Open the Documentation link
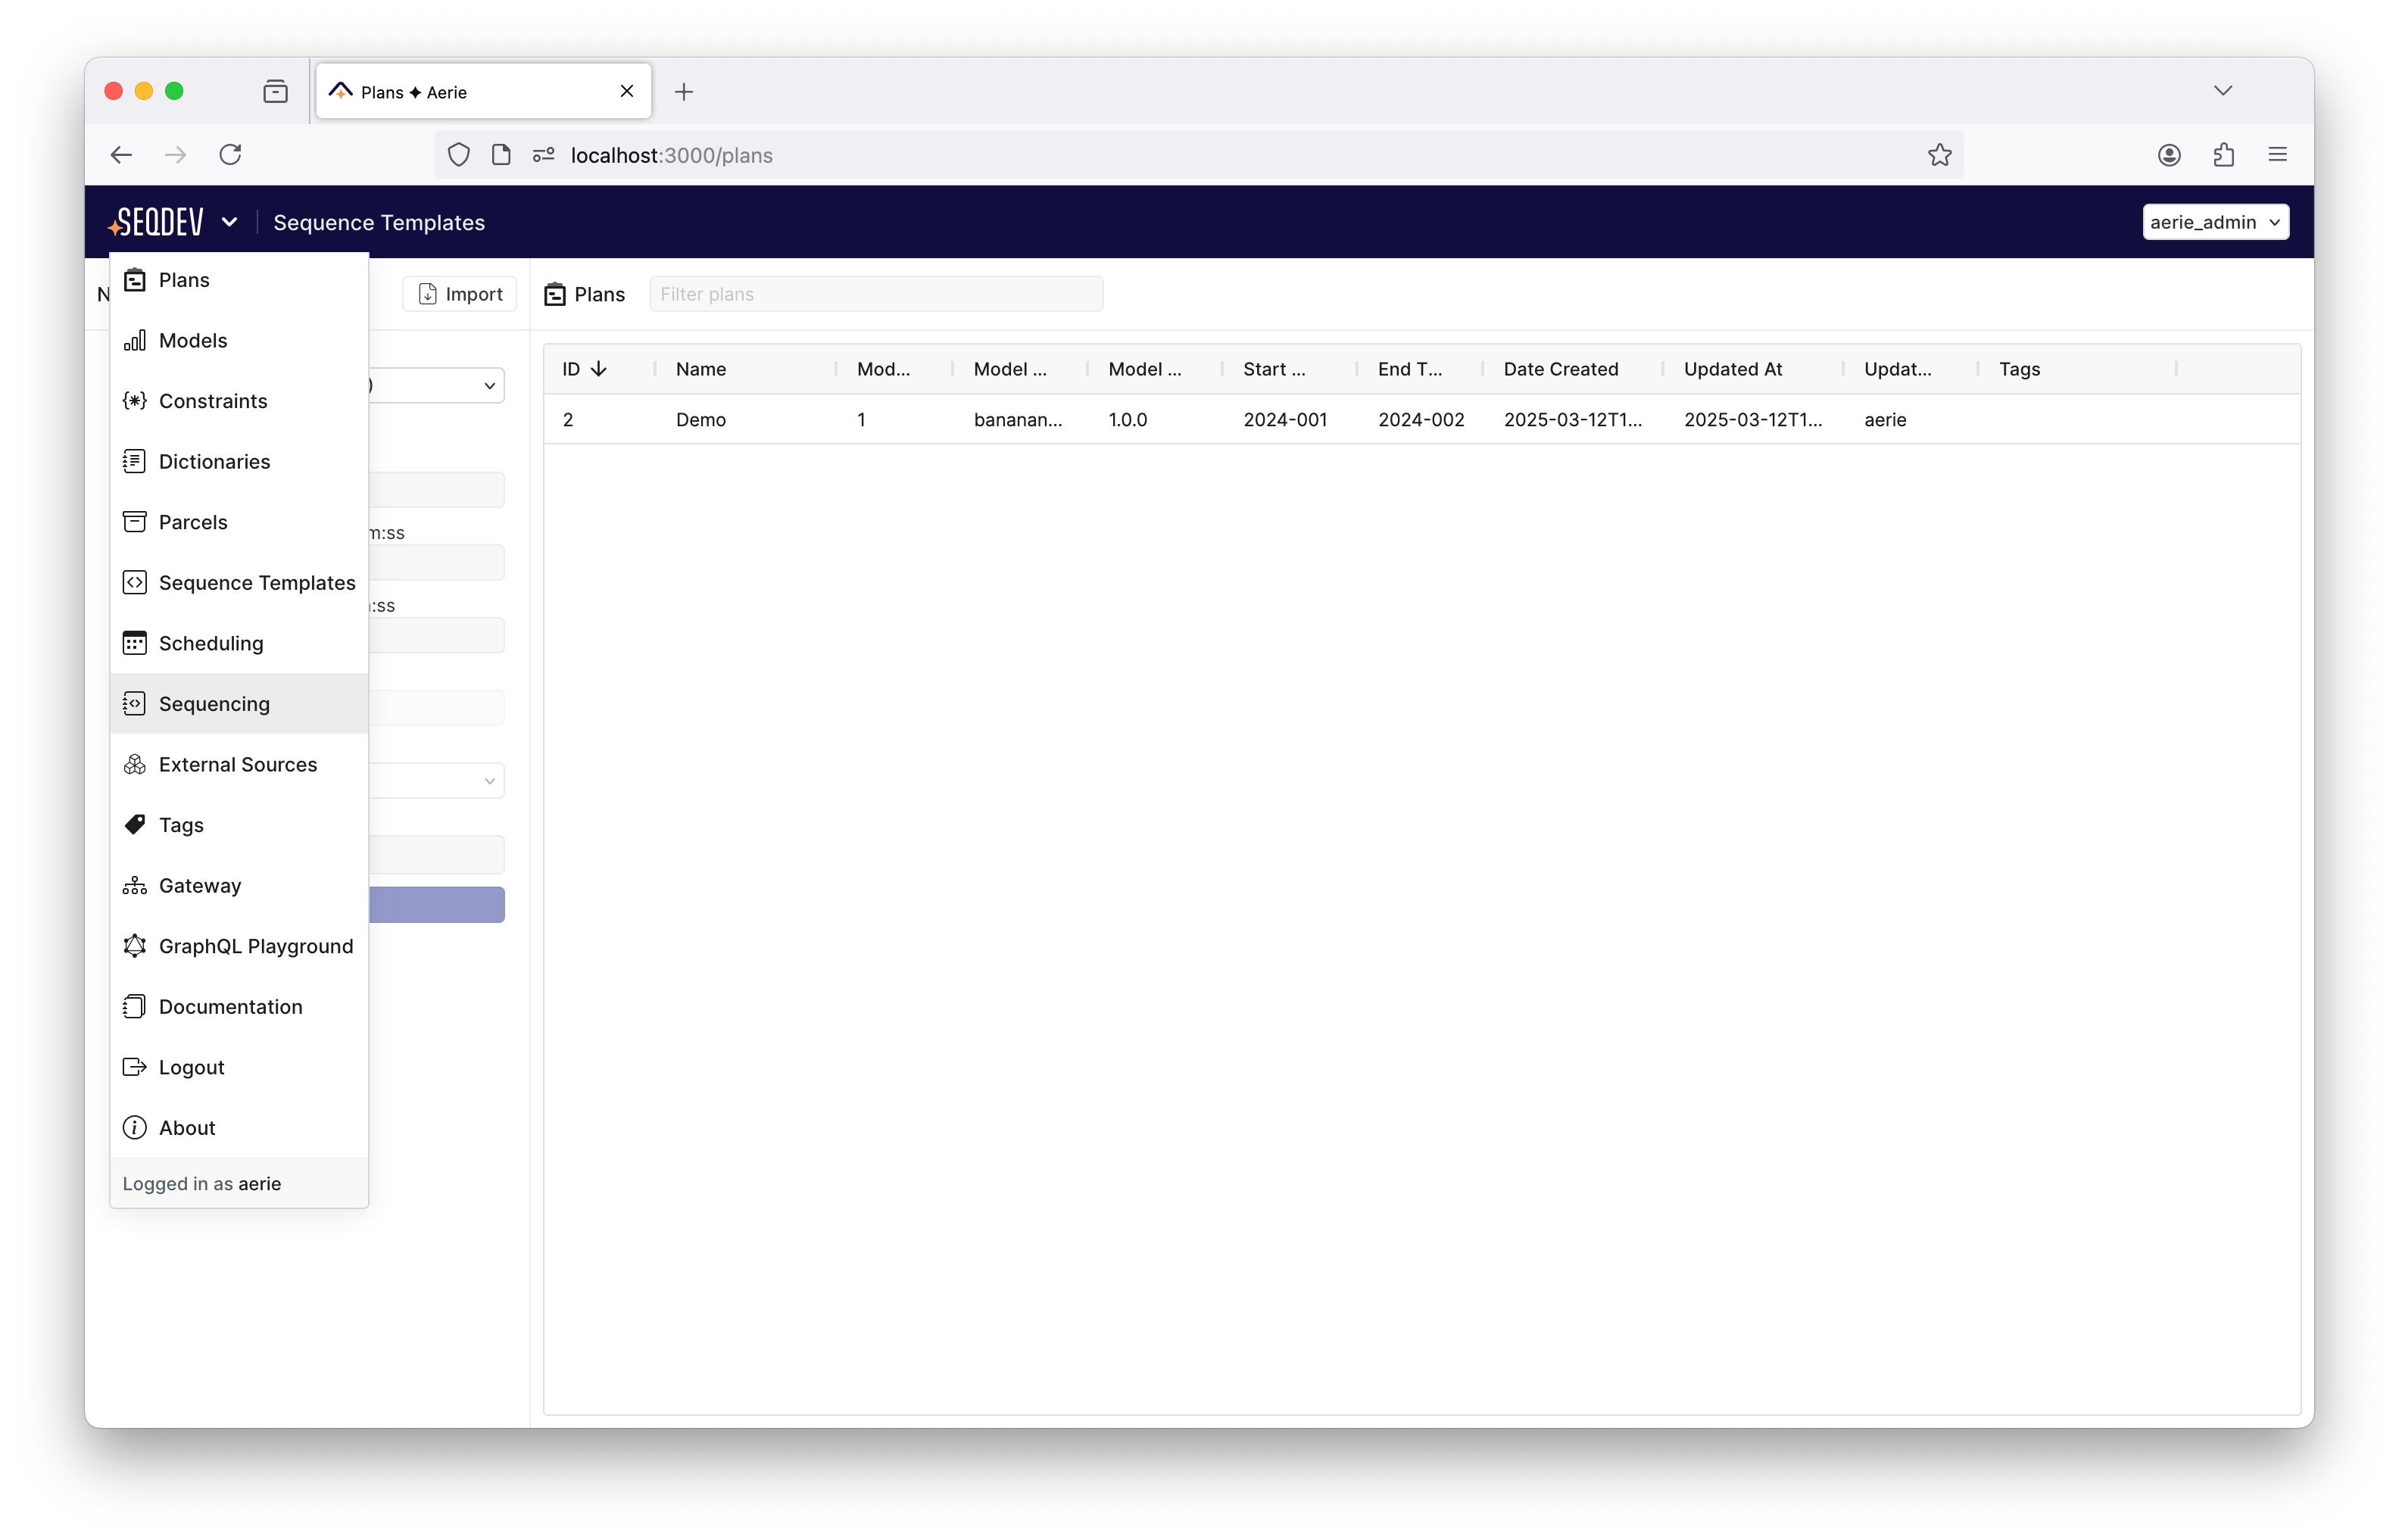The image size is (2399, 1540). click(230, 1006)
